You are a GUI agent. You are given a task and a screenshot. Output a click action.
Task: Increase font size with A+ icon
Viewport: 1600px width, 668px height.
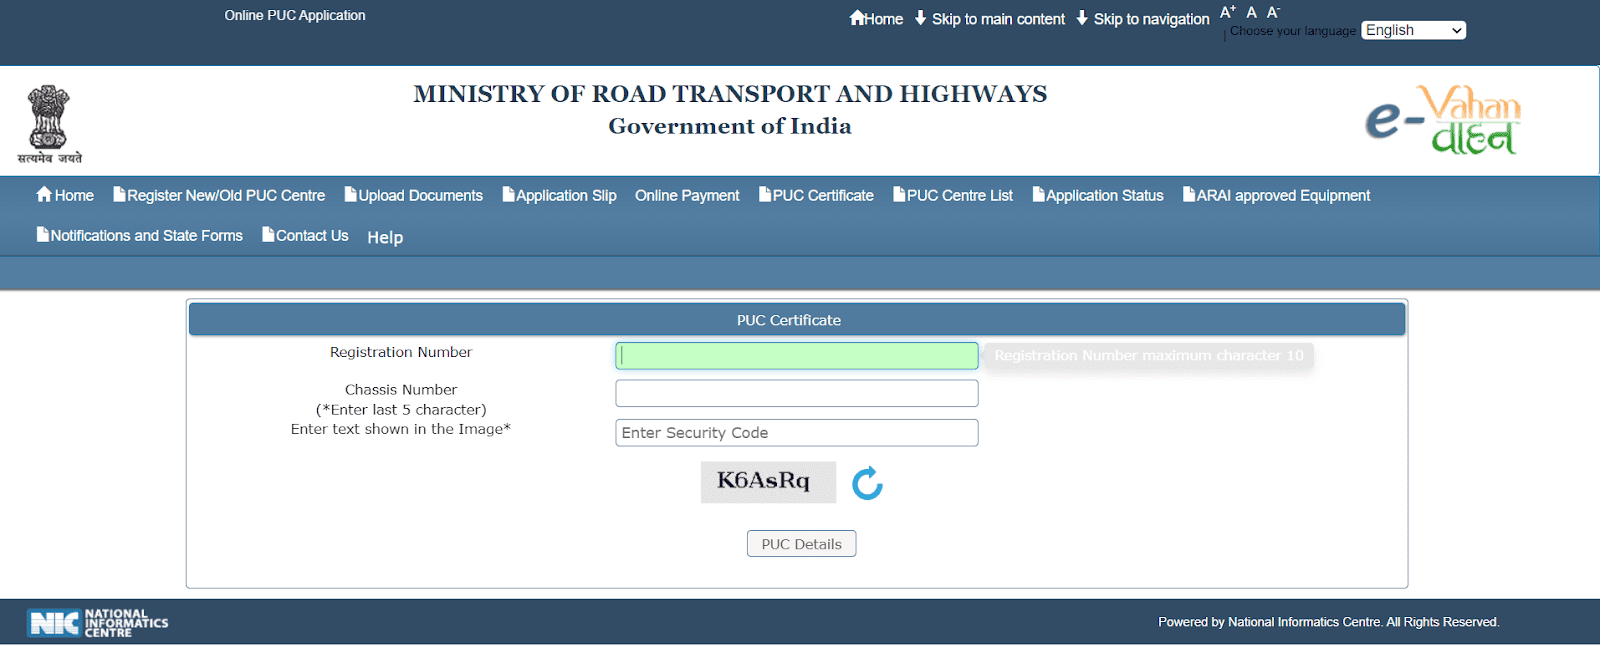(x=1228, y=13)
